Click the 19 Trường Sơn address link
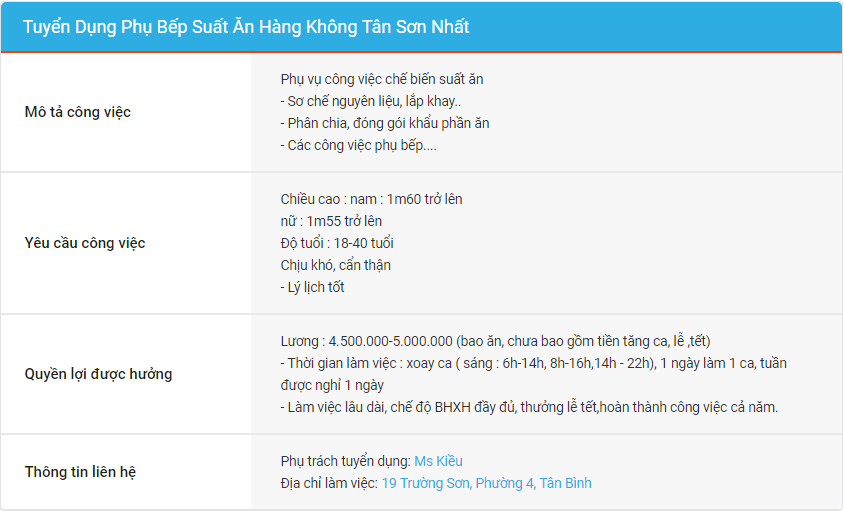The image size is (843, 511). point(427,483)
